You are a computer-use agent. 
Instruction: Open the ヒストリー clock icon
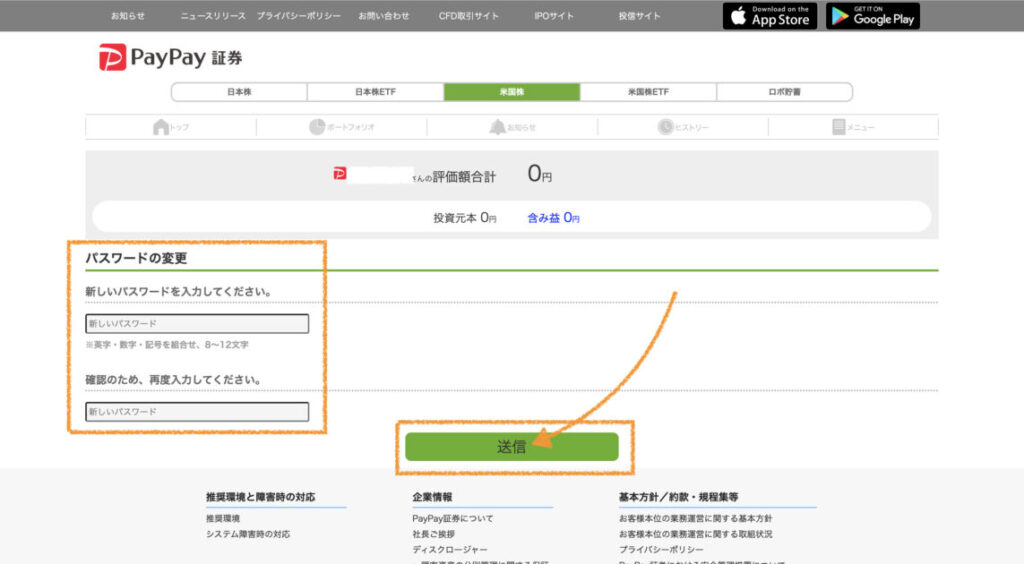(666, 127)
